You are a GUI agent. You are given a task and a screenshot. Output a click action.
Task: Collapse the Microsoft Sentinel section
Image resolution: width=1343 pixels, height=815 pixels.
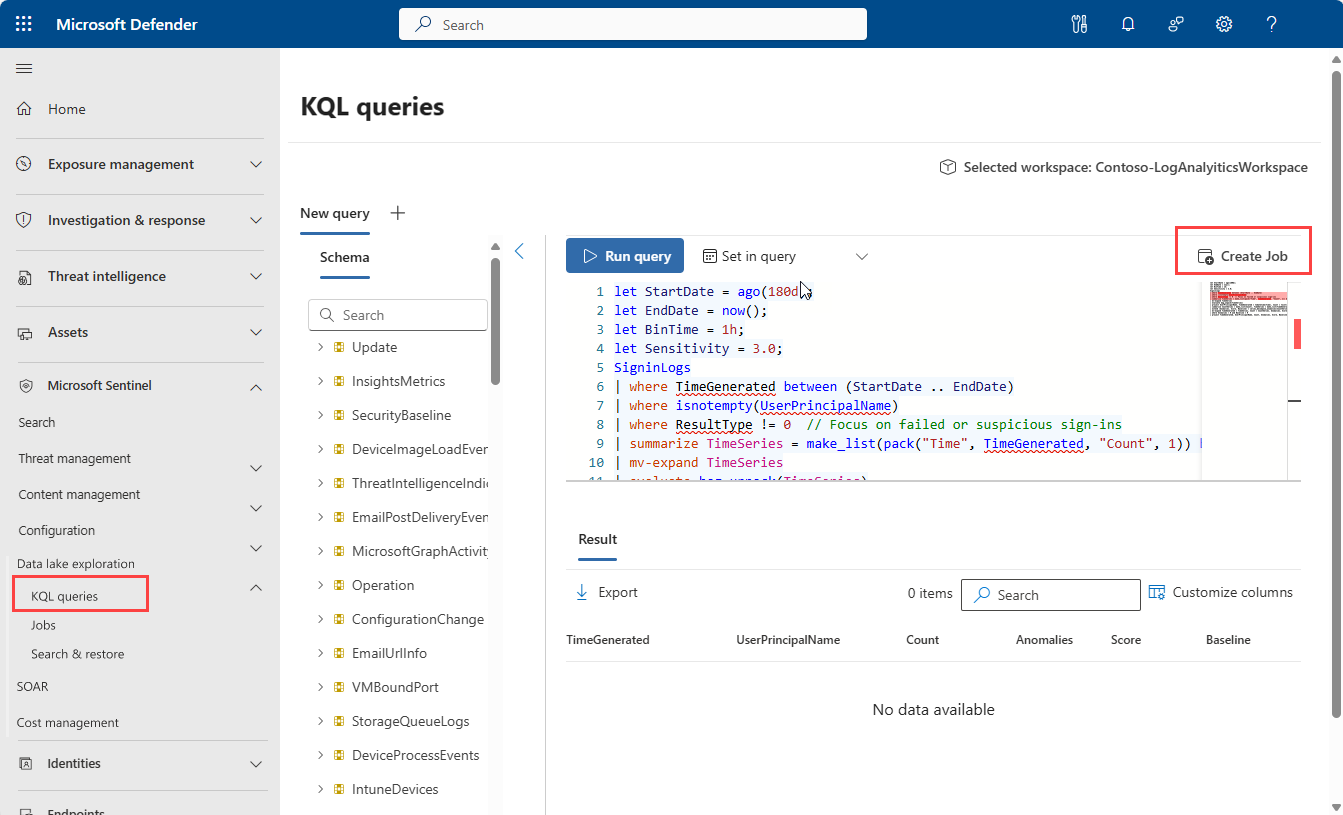tap(256, 386)
